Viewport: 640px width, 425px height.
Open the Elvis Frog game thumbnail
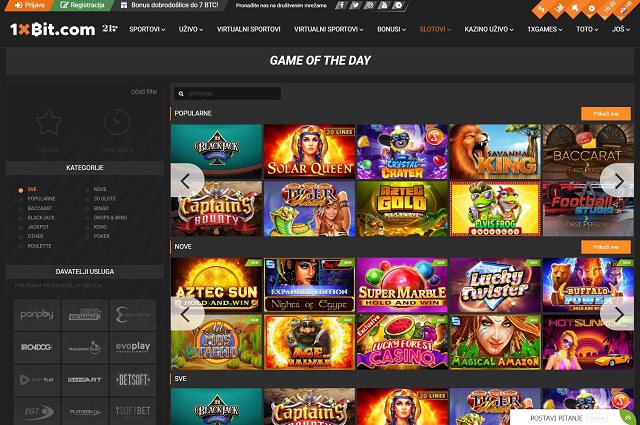coord(495,209)
